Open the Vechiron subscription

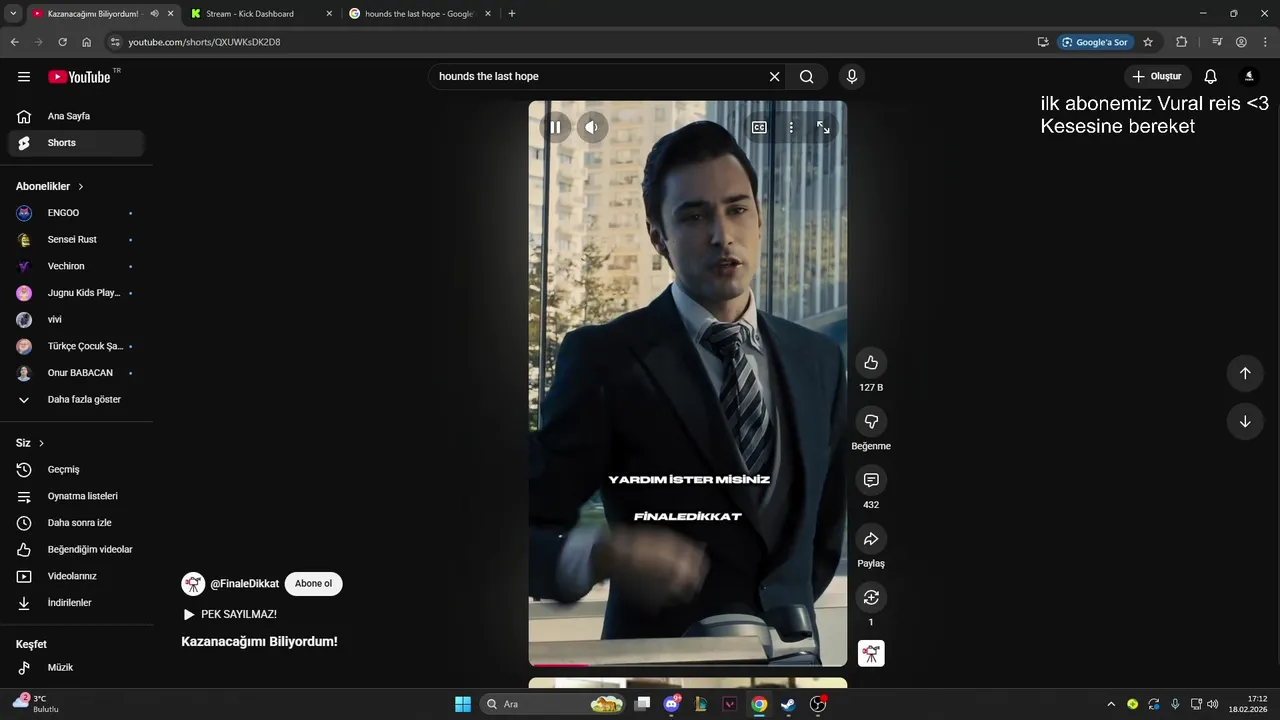(76, 266)
